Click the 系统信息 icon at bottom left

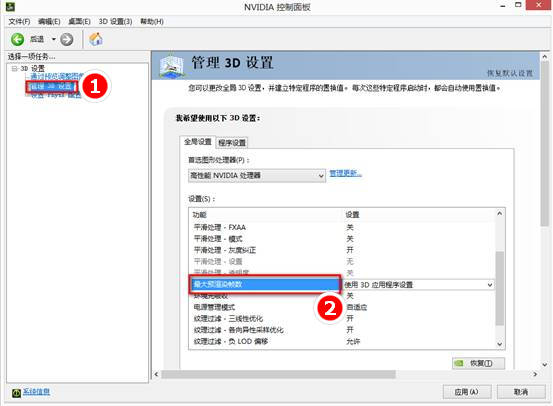(16, 393)
